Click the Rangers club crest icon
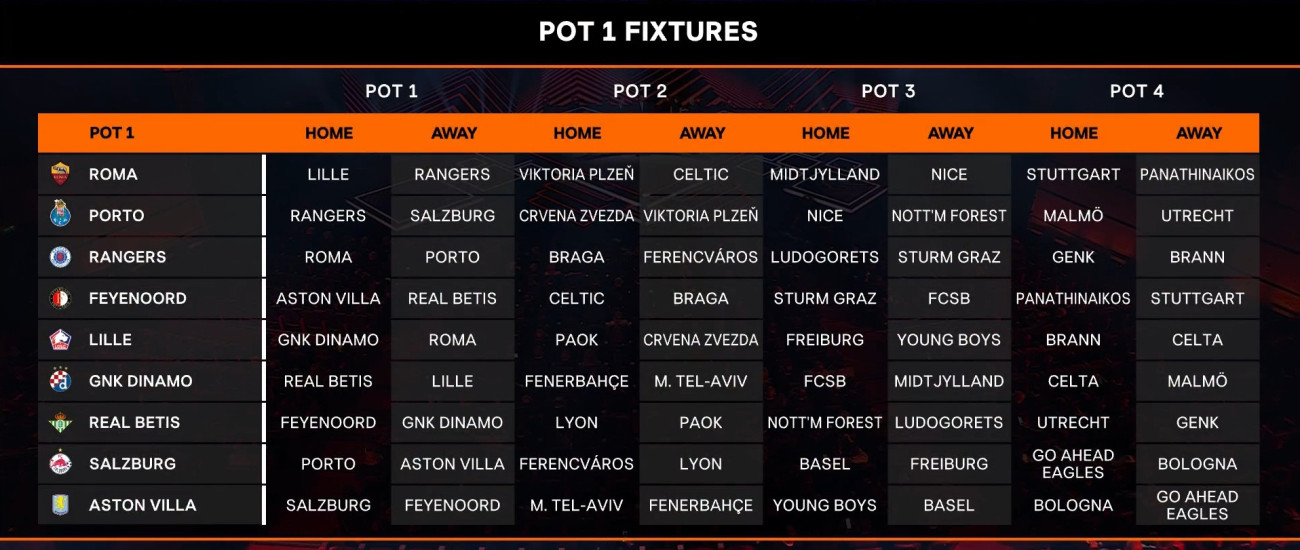This screenshot has width=1300, height=550. point(60,257)
